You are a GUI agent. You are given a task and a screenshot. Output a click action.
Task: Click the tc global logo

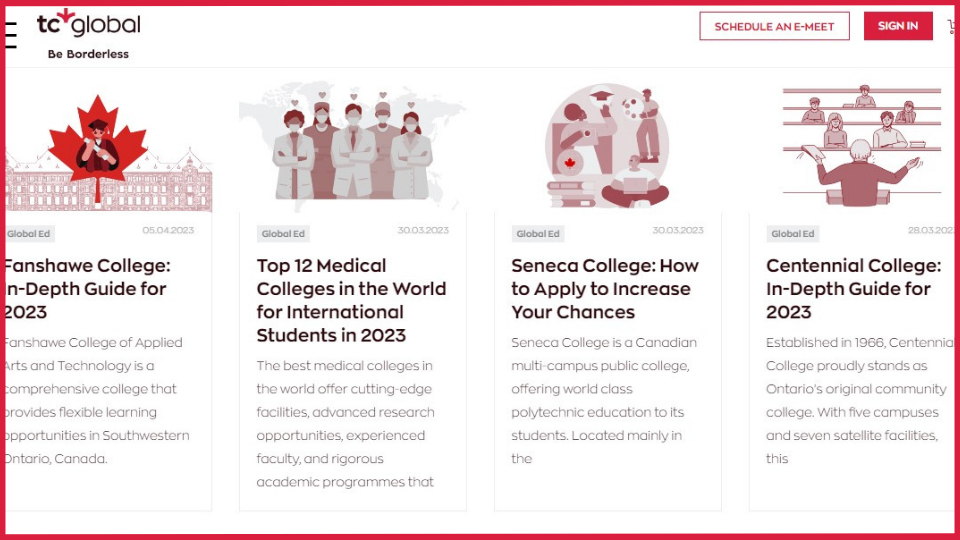click(x=88, y=23)
